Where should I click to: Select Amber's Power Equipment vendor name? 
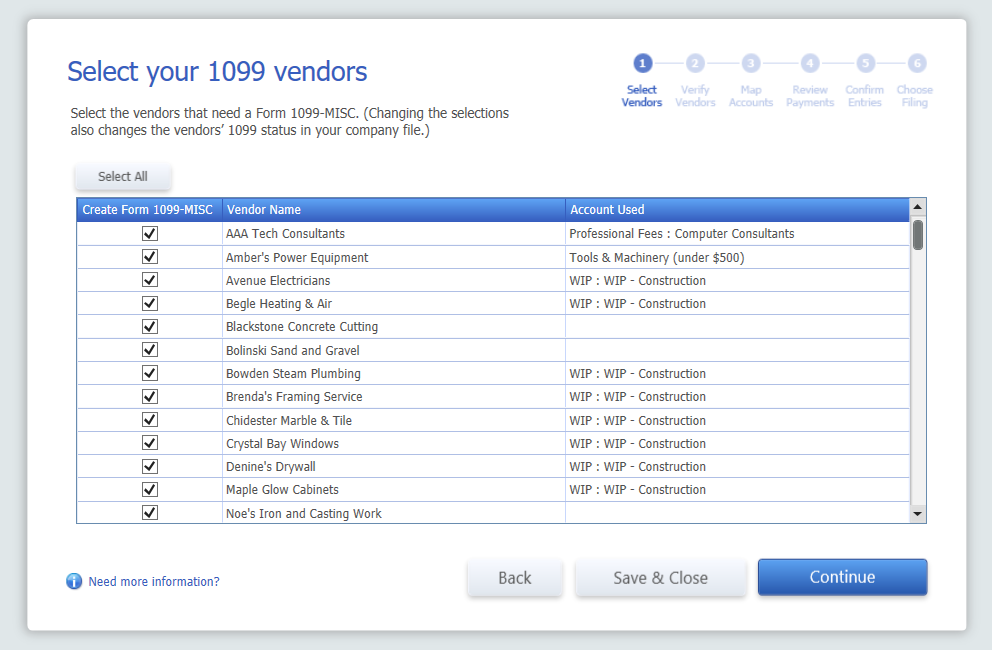point(297,258)
